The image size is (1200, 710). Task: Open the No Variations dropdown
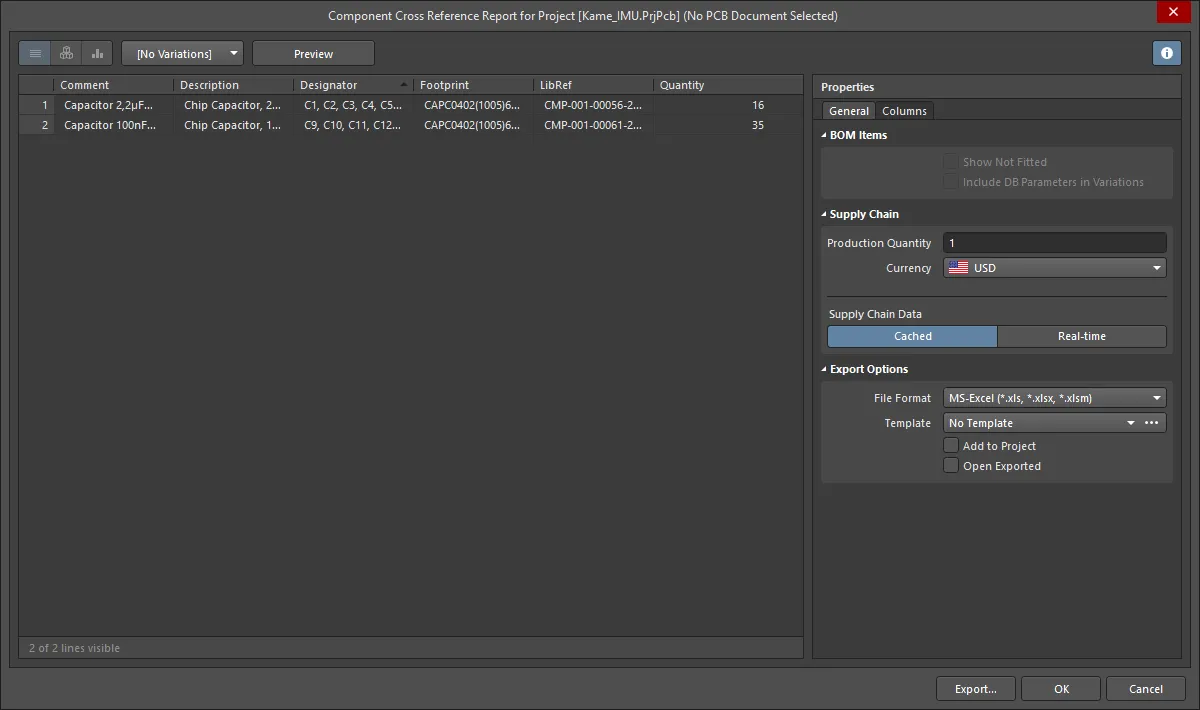click(182, 53)
